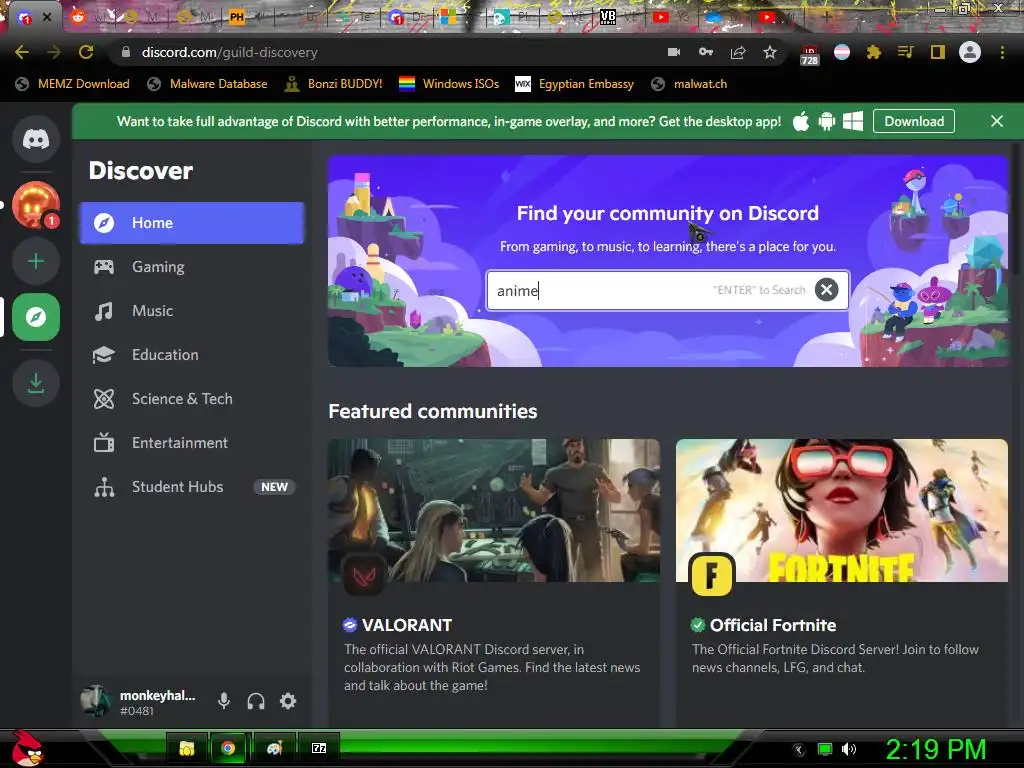This screenshot has height=768, width=1024.
Task: Select the Home category in Discover
Action: pyautogui.click(x=191, y=223)
